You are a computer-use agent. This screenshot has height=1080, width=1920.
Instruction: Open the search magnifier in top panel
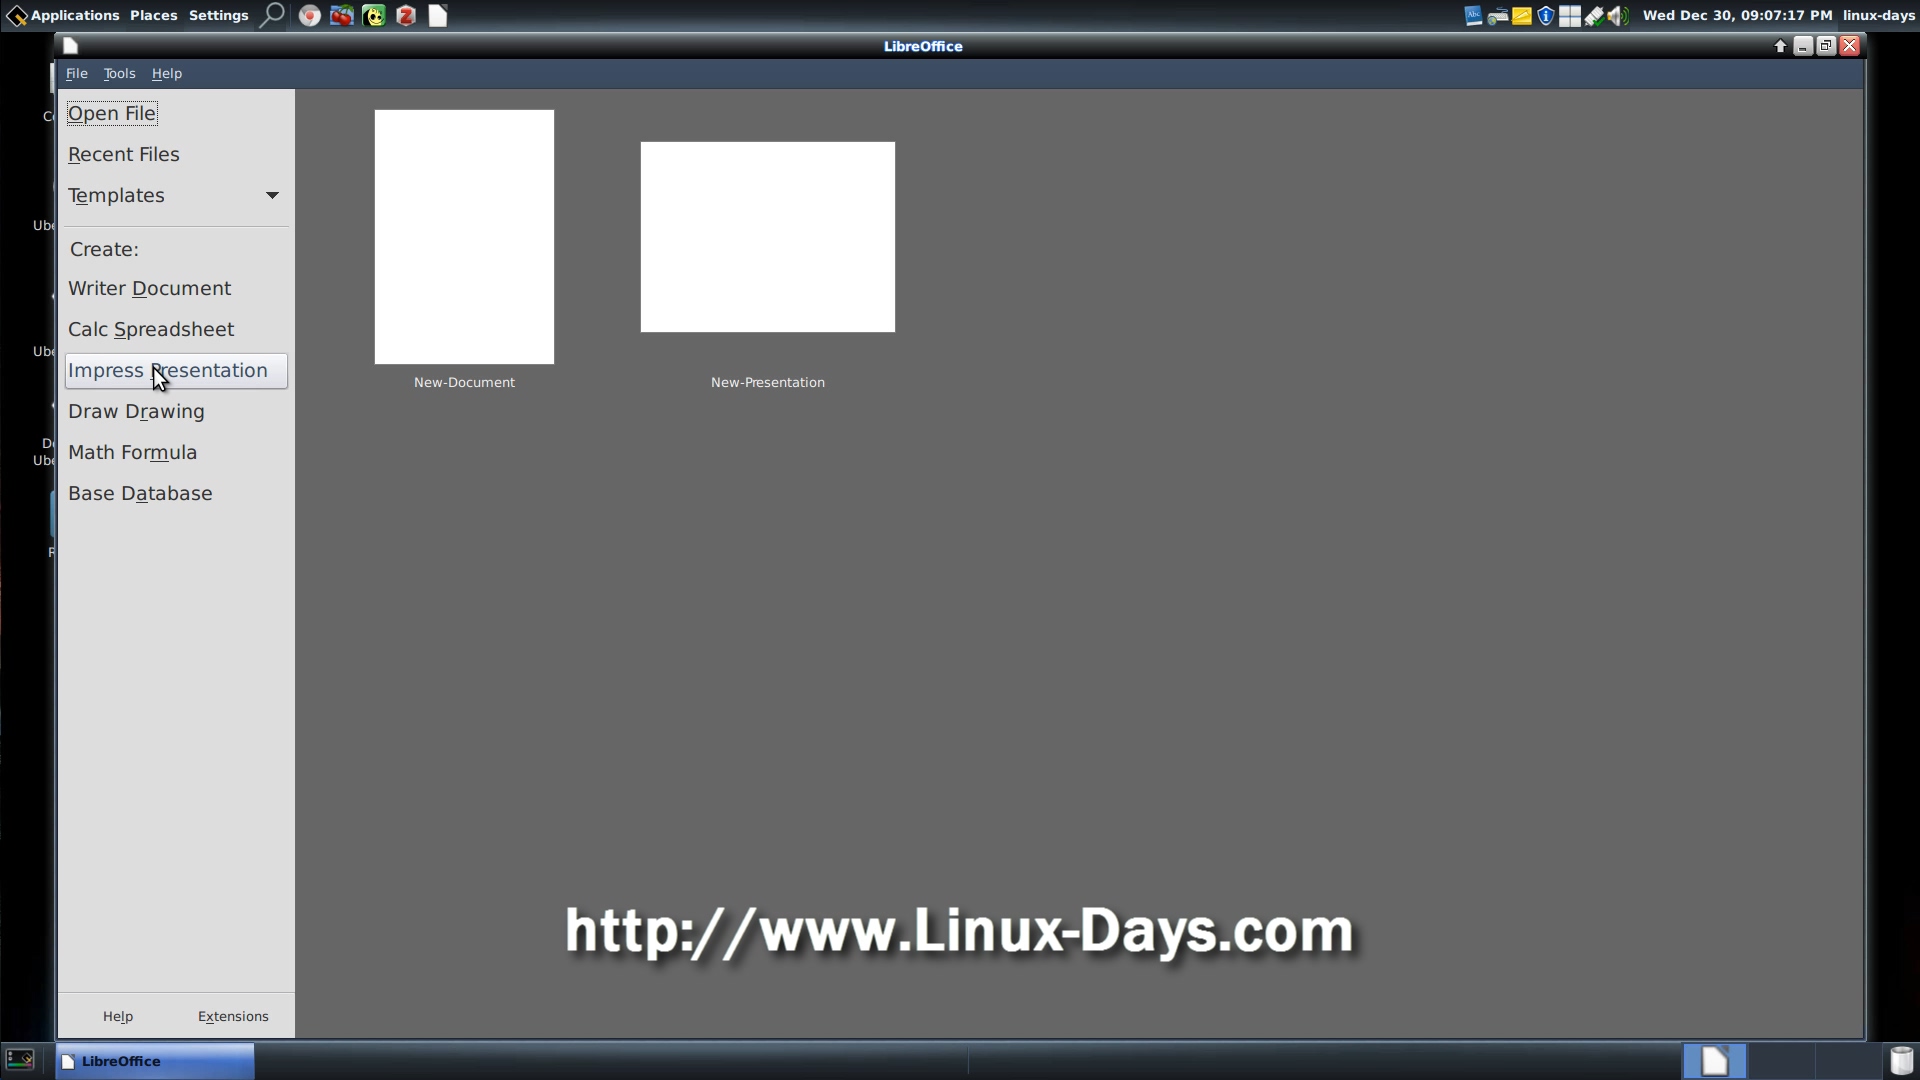click(x=272, y=15)
